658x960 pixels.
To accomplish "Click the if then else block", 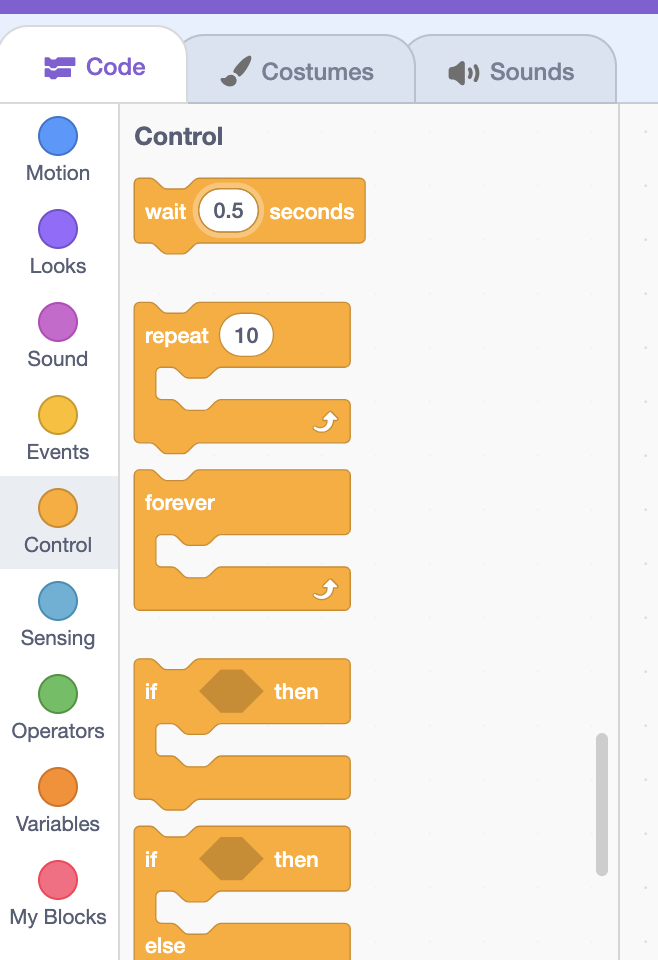I will (242, 893).
